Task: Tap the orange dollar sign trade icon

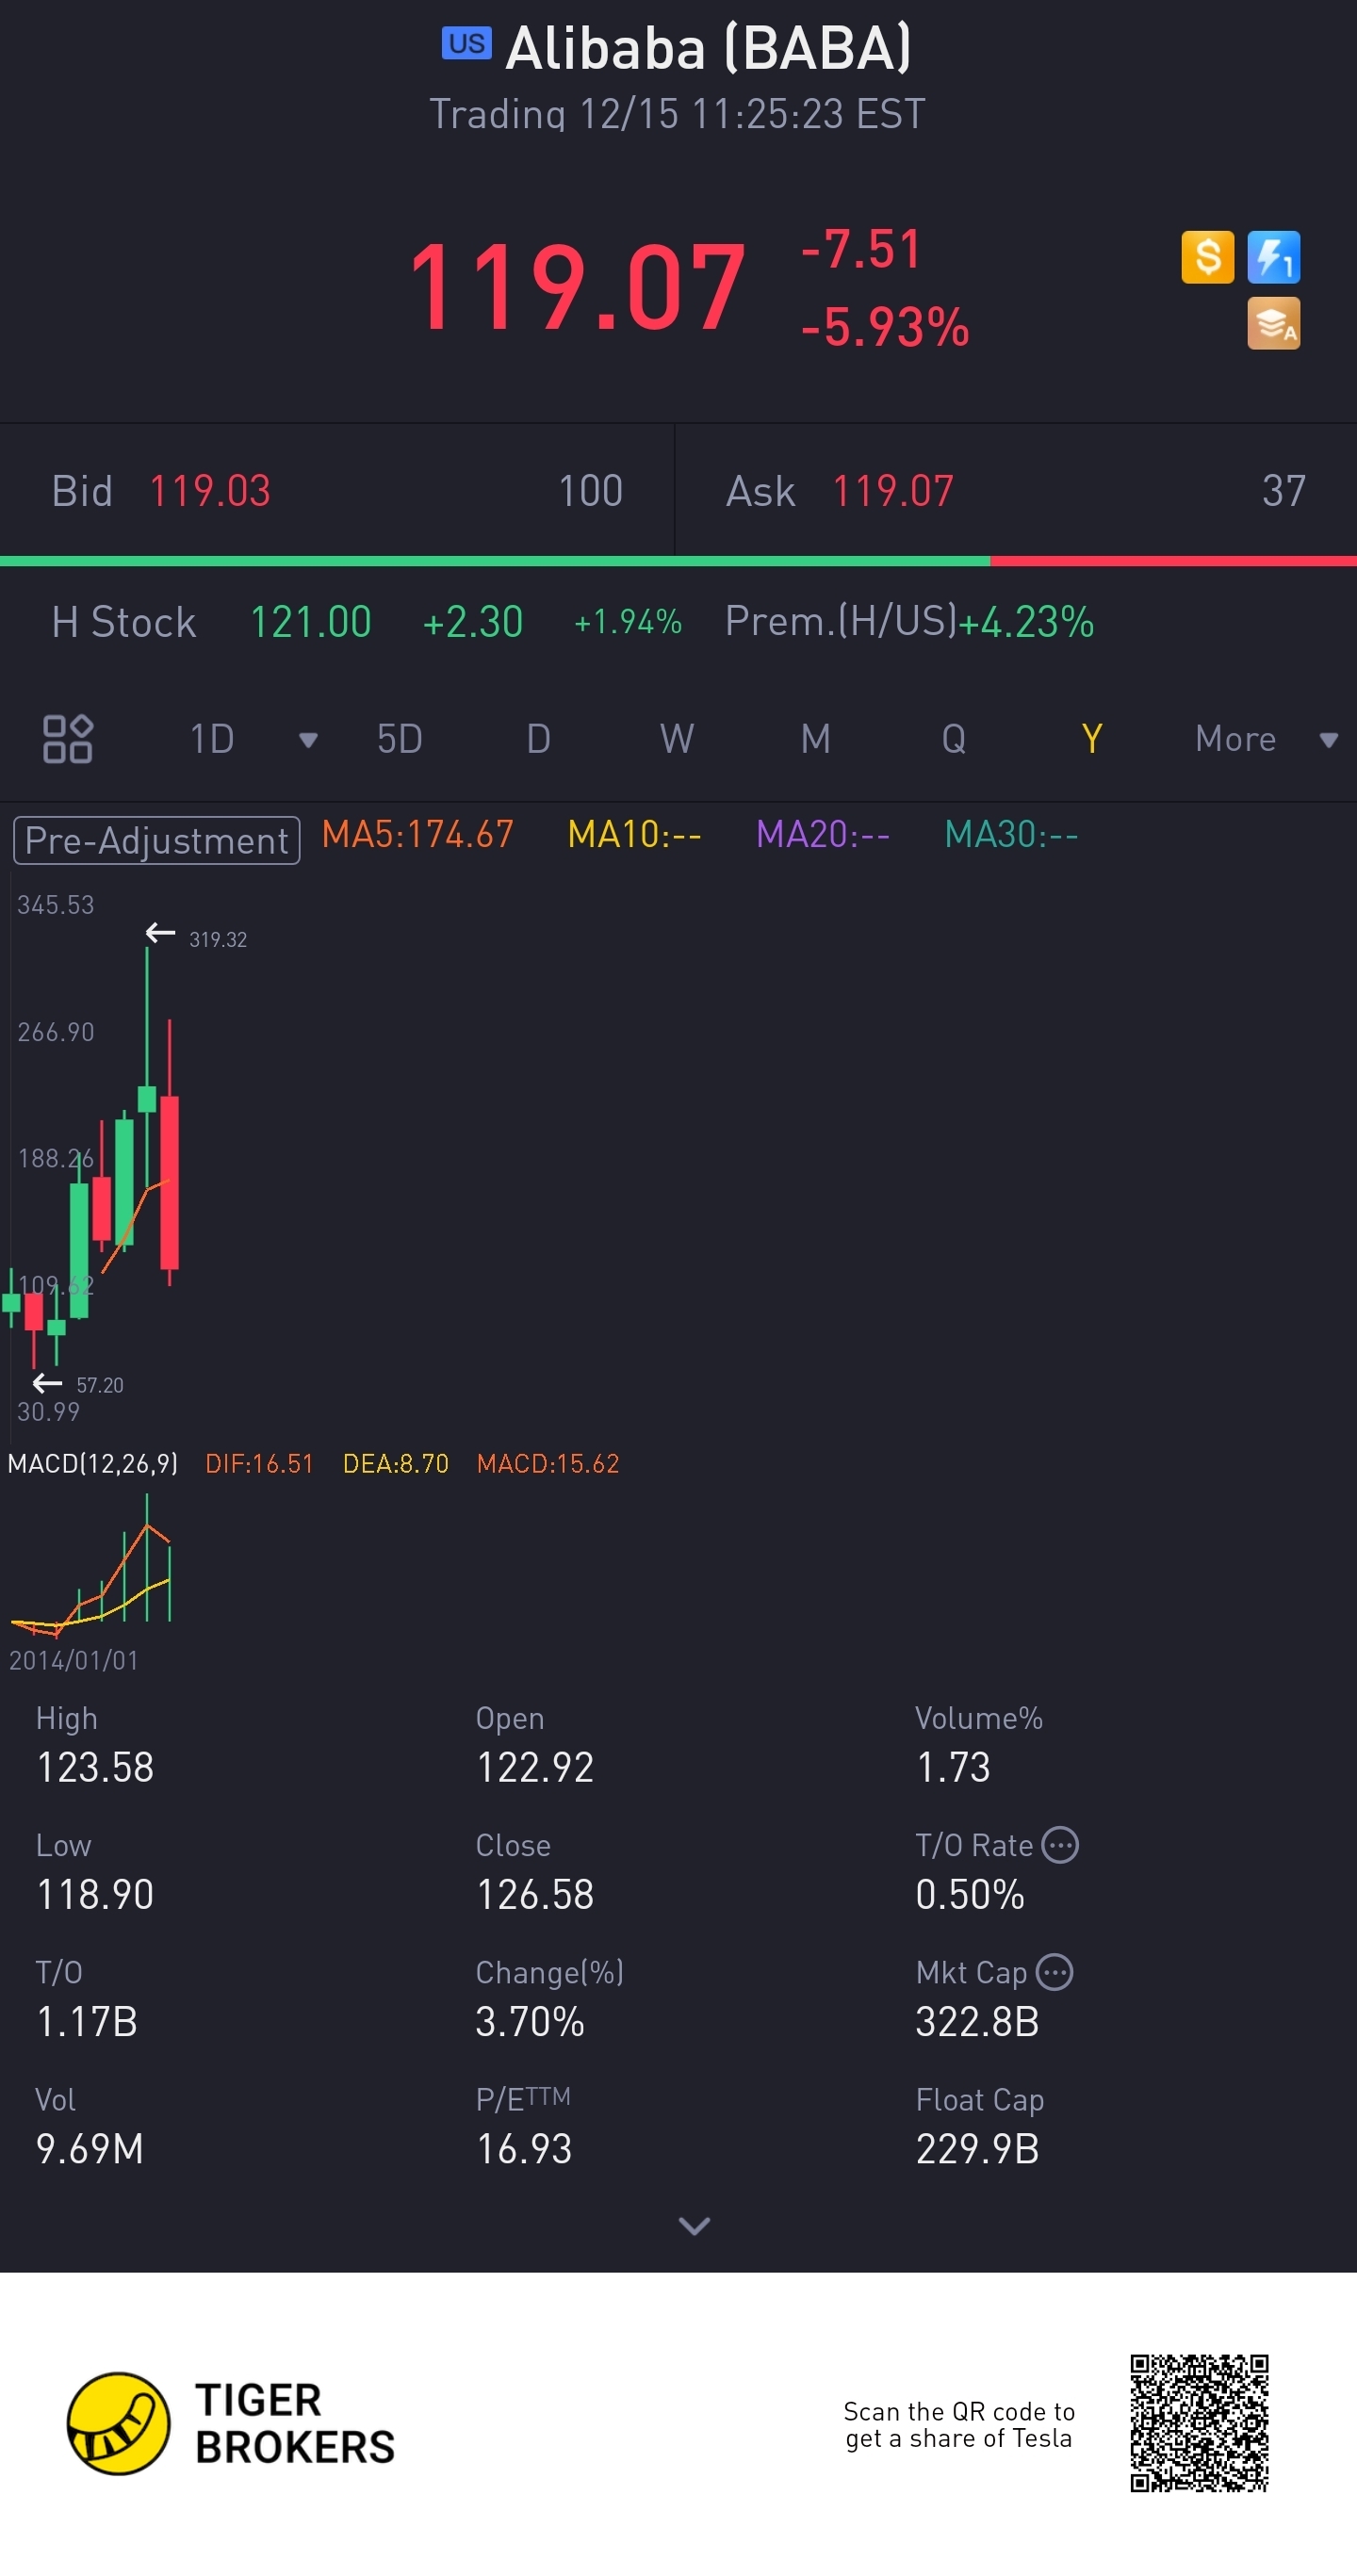Action: pyautogui.click(x=1207, y=257)
